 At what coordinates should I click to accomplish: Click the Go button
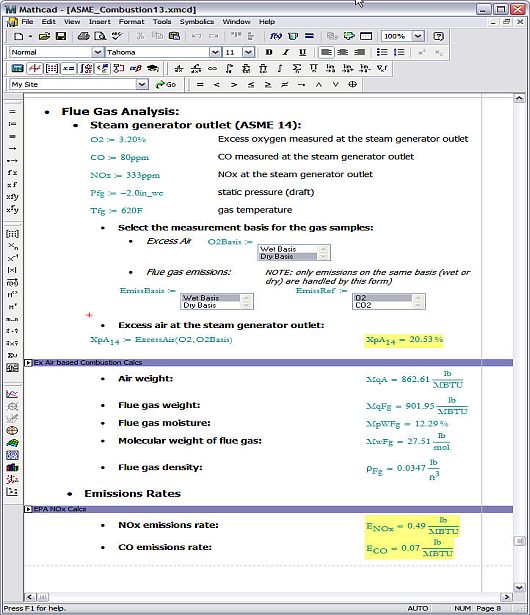(166, 84)
